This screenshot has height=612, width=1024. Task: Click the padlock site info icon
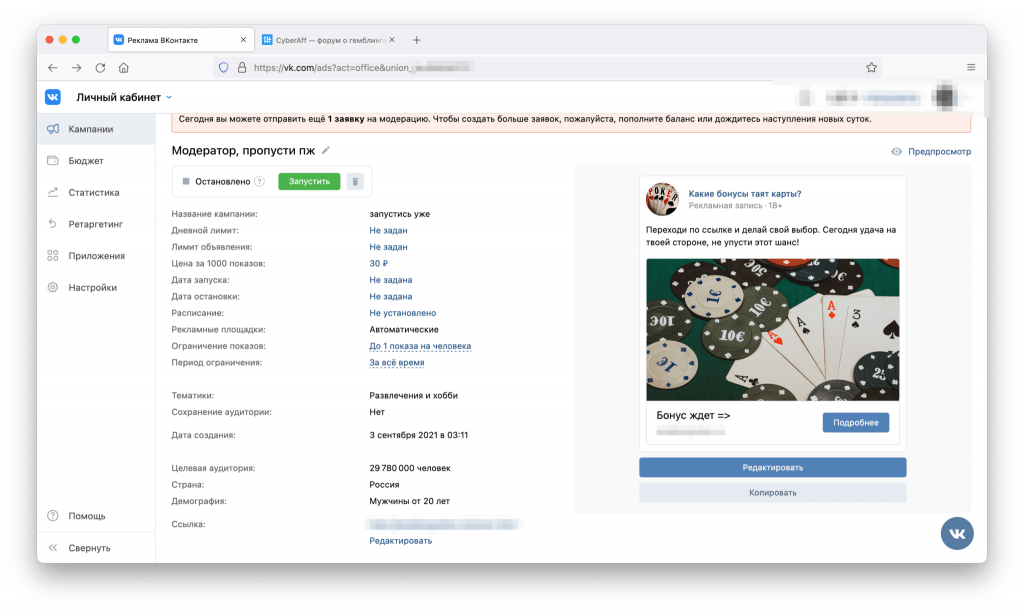242,67
